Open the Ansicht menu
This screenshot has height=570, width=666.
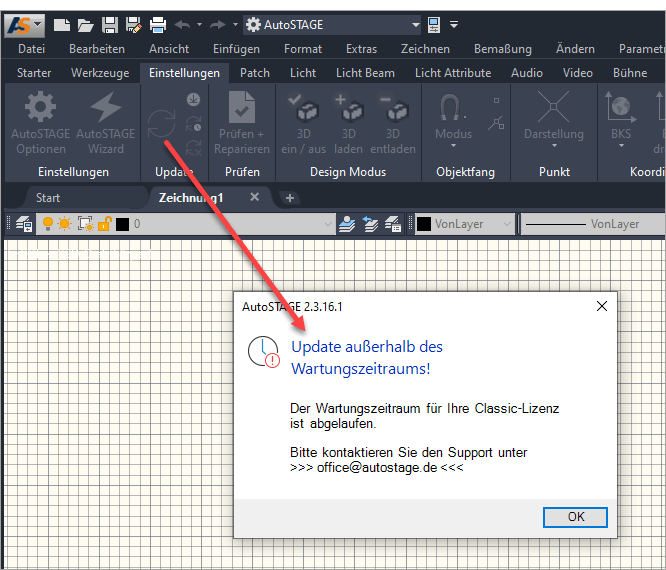[169, 49]
